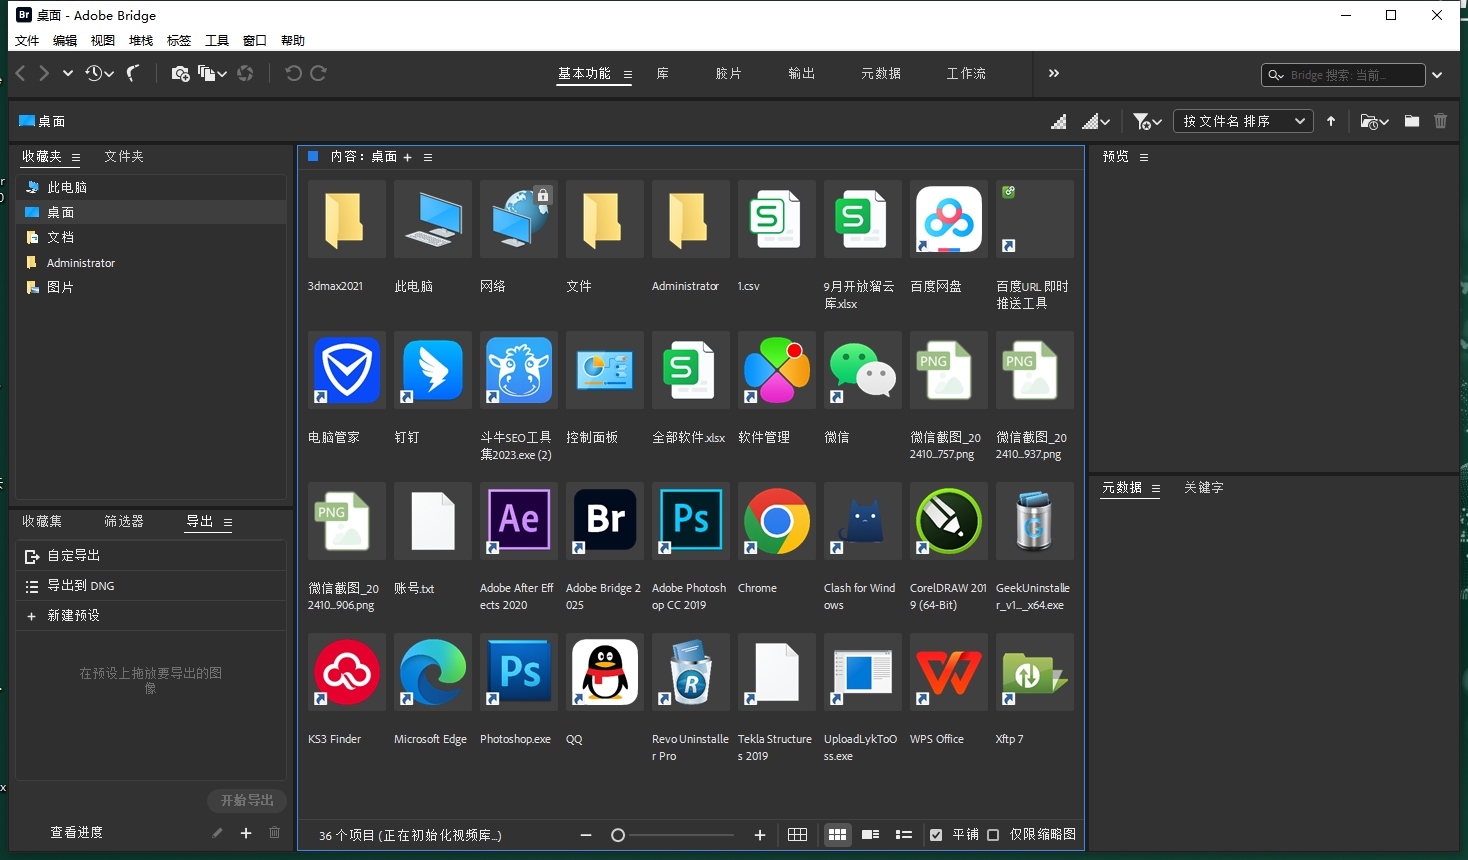1468x860 pixels.
Task: Rotate image counterclockwise 90 degrees
Action: (x=292, y=72)
